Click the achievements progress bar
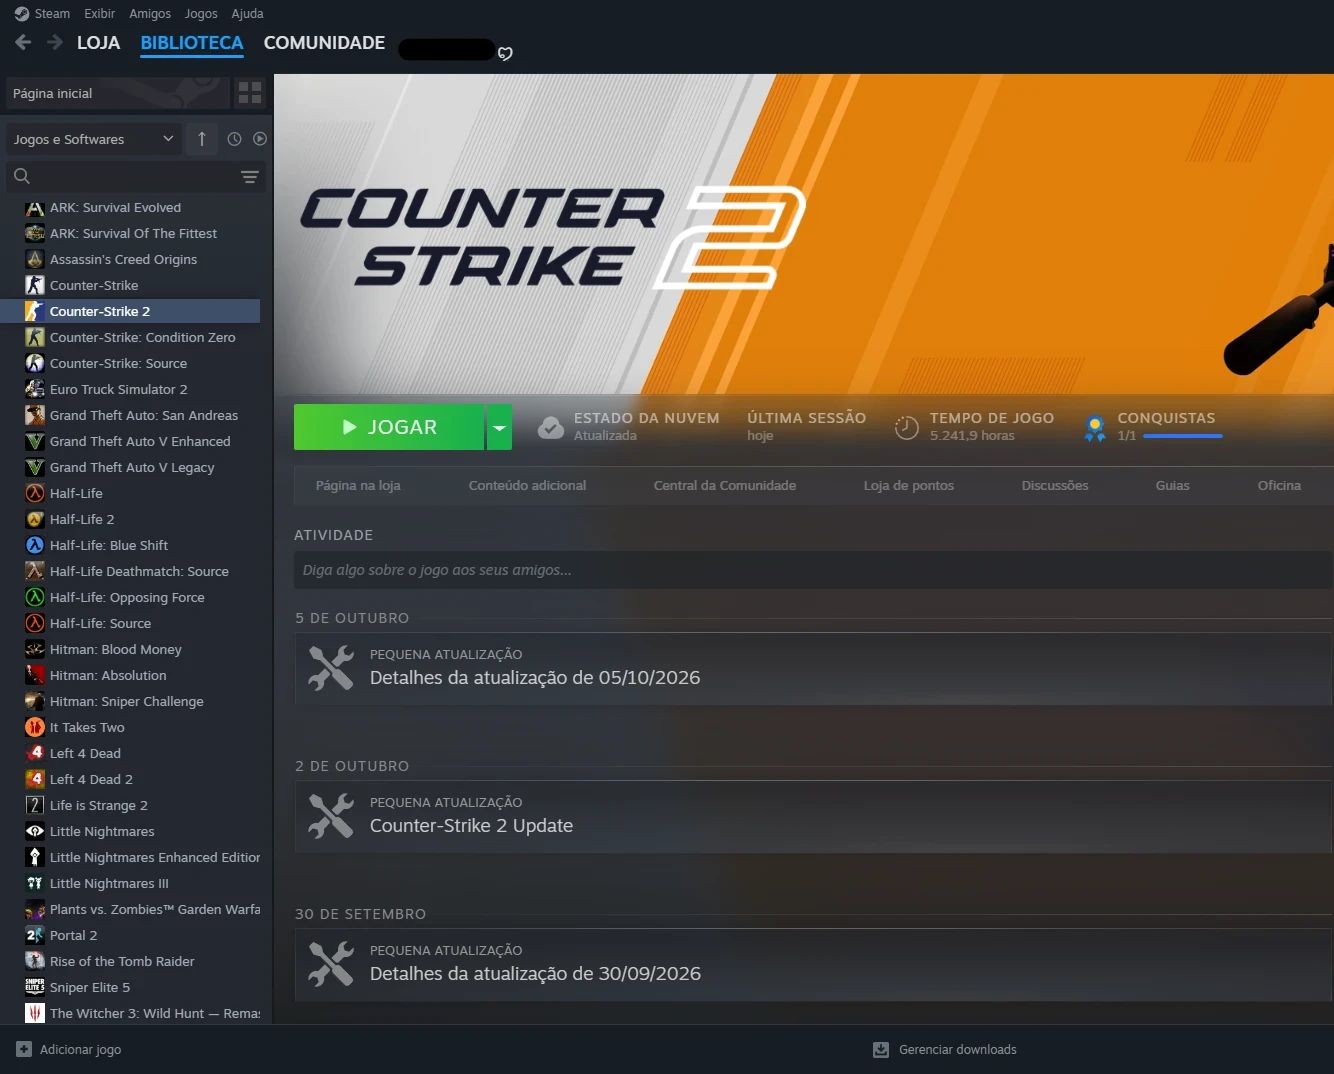This screenshot has width=1334, height=1074. pos(1183,436)
